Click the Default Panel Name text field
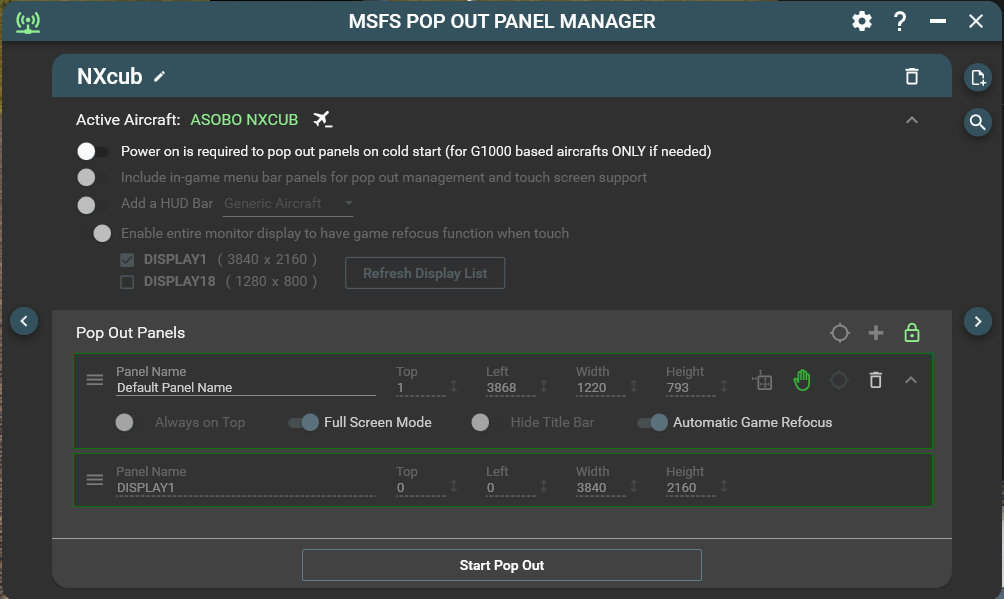The height and width of the screenshot is (599, 1004). (245, 387)
